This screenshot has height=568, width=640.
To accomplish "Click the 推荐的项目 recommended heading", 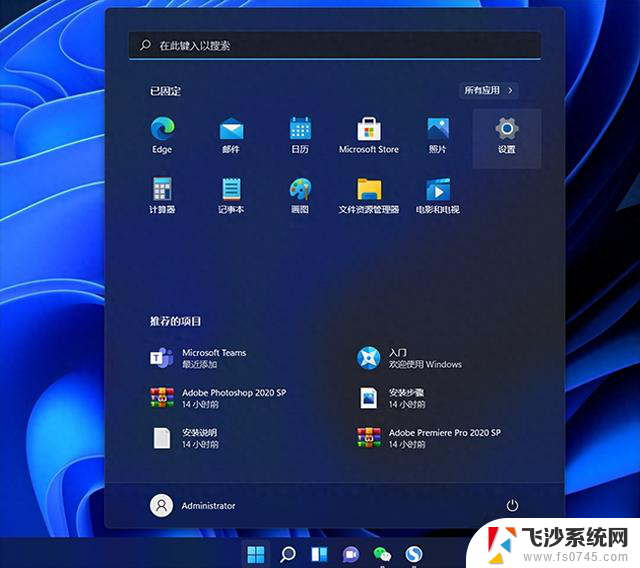I will click(x=175, y=321).
